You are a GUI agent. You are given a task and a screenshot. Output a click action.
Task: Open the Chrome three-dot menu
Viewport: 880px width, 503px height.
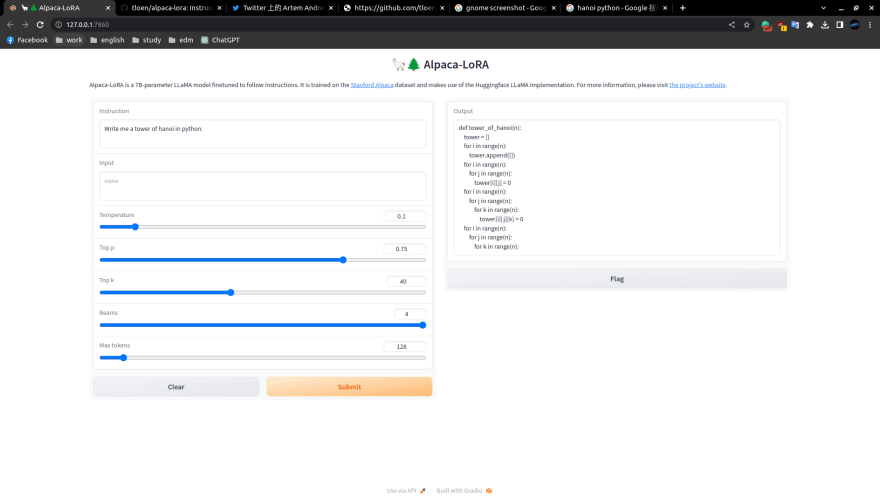point(870,25)
